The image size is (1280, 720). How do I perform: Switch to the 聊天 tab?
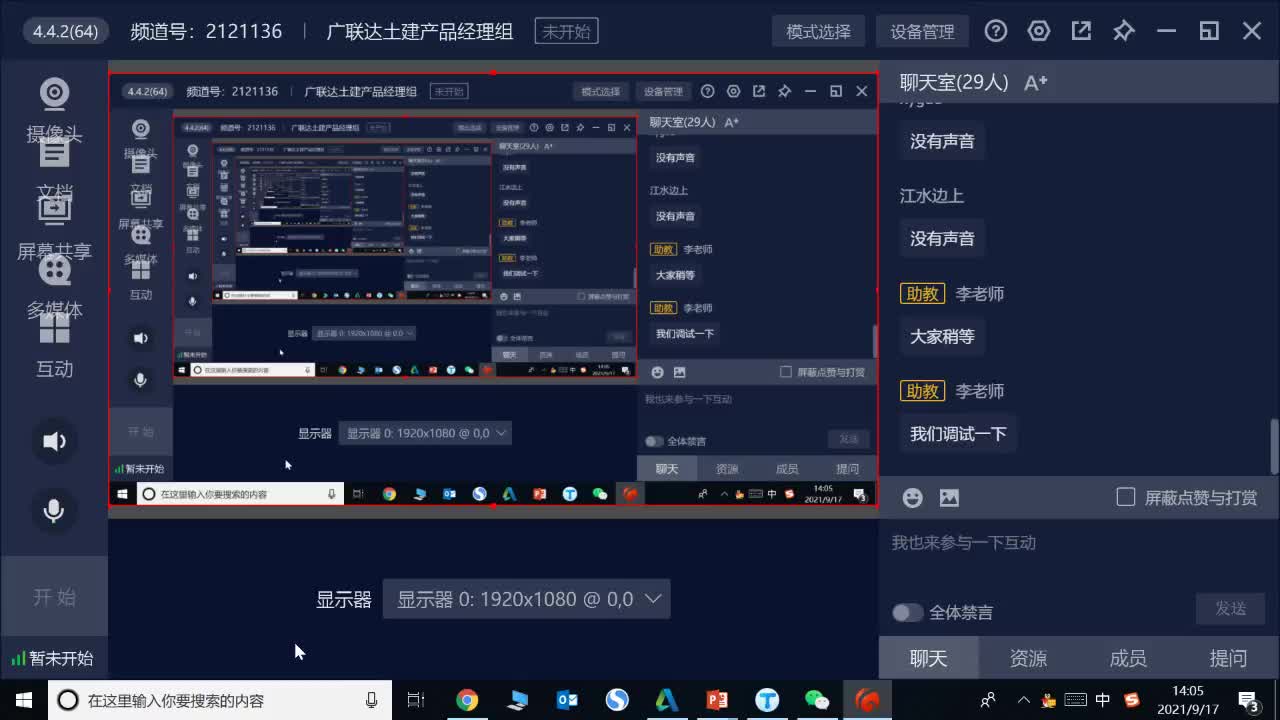pyautogui.click(x=929, y=658)
